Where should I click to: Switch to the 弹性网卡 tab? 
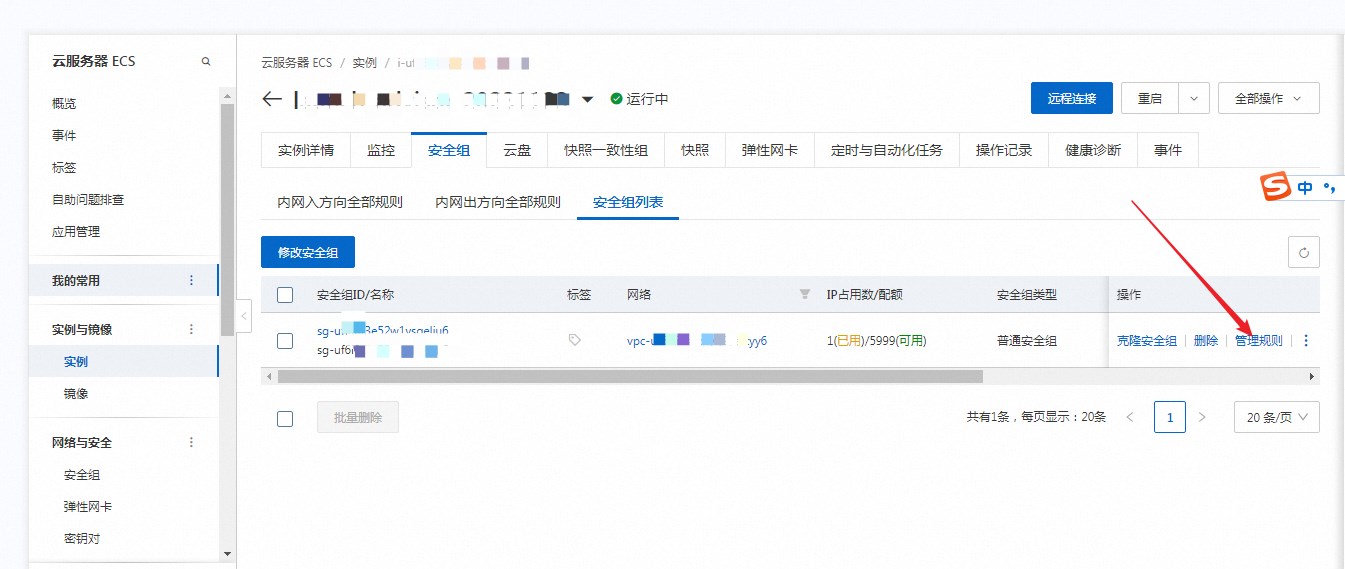point(770,150)
